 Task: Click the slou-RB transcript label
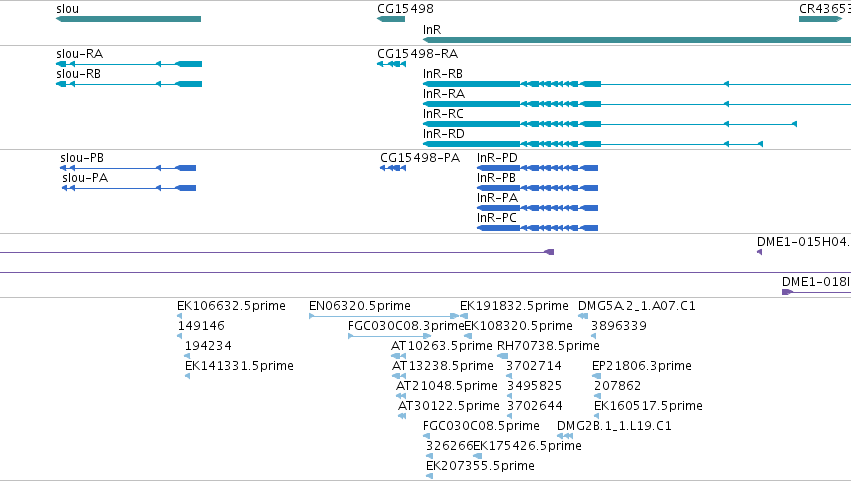(78, 74)
